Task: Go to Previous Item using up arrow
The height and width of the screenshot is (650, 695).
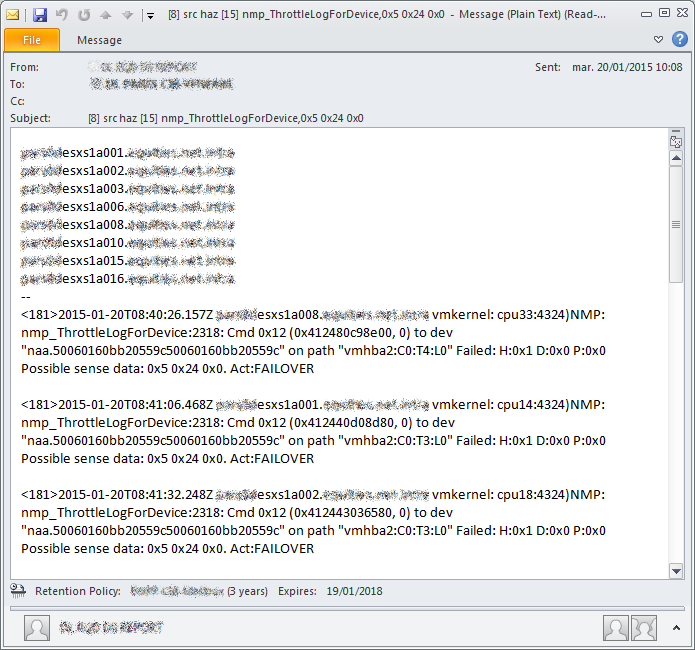Action: tap(106, 15)
